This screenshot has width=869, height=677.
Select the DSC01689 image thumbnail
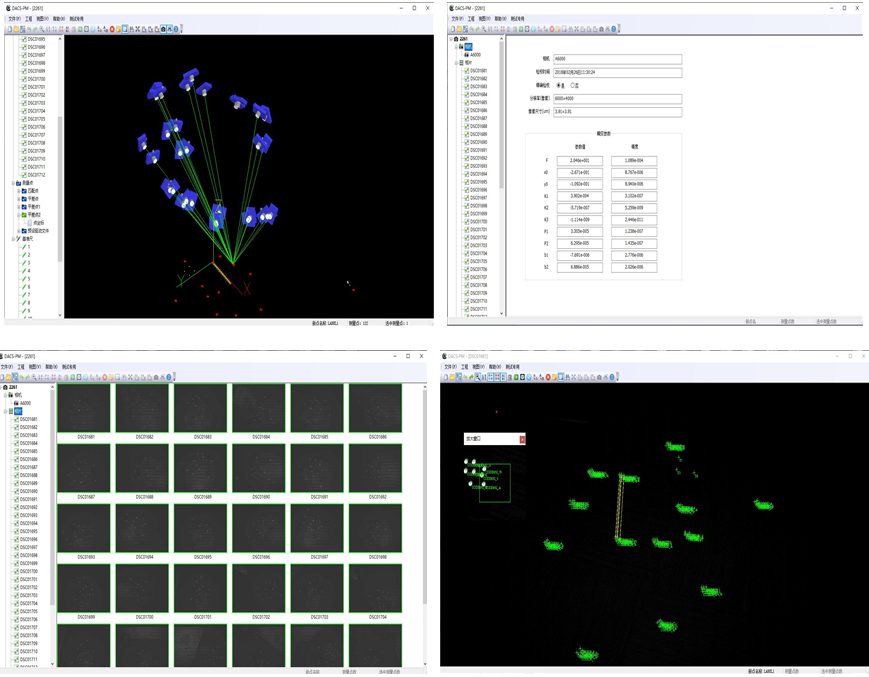point(200,467)
